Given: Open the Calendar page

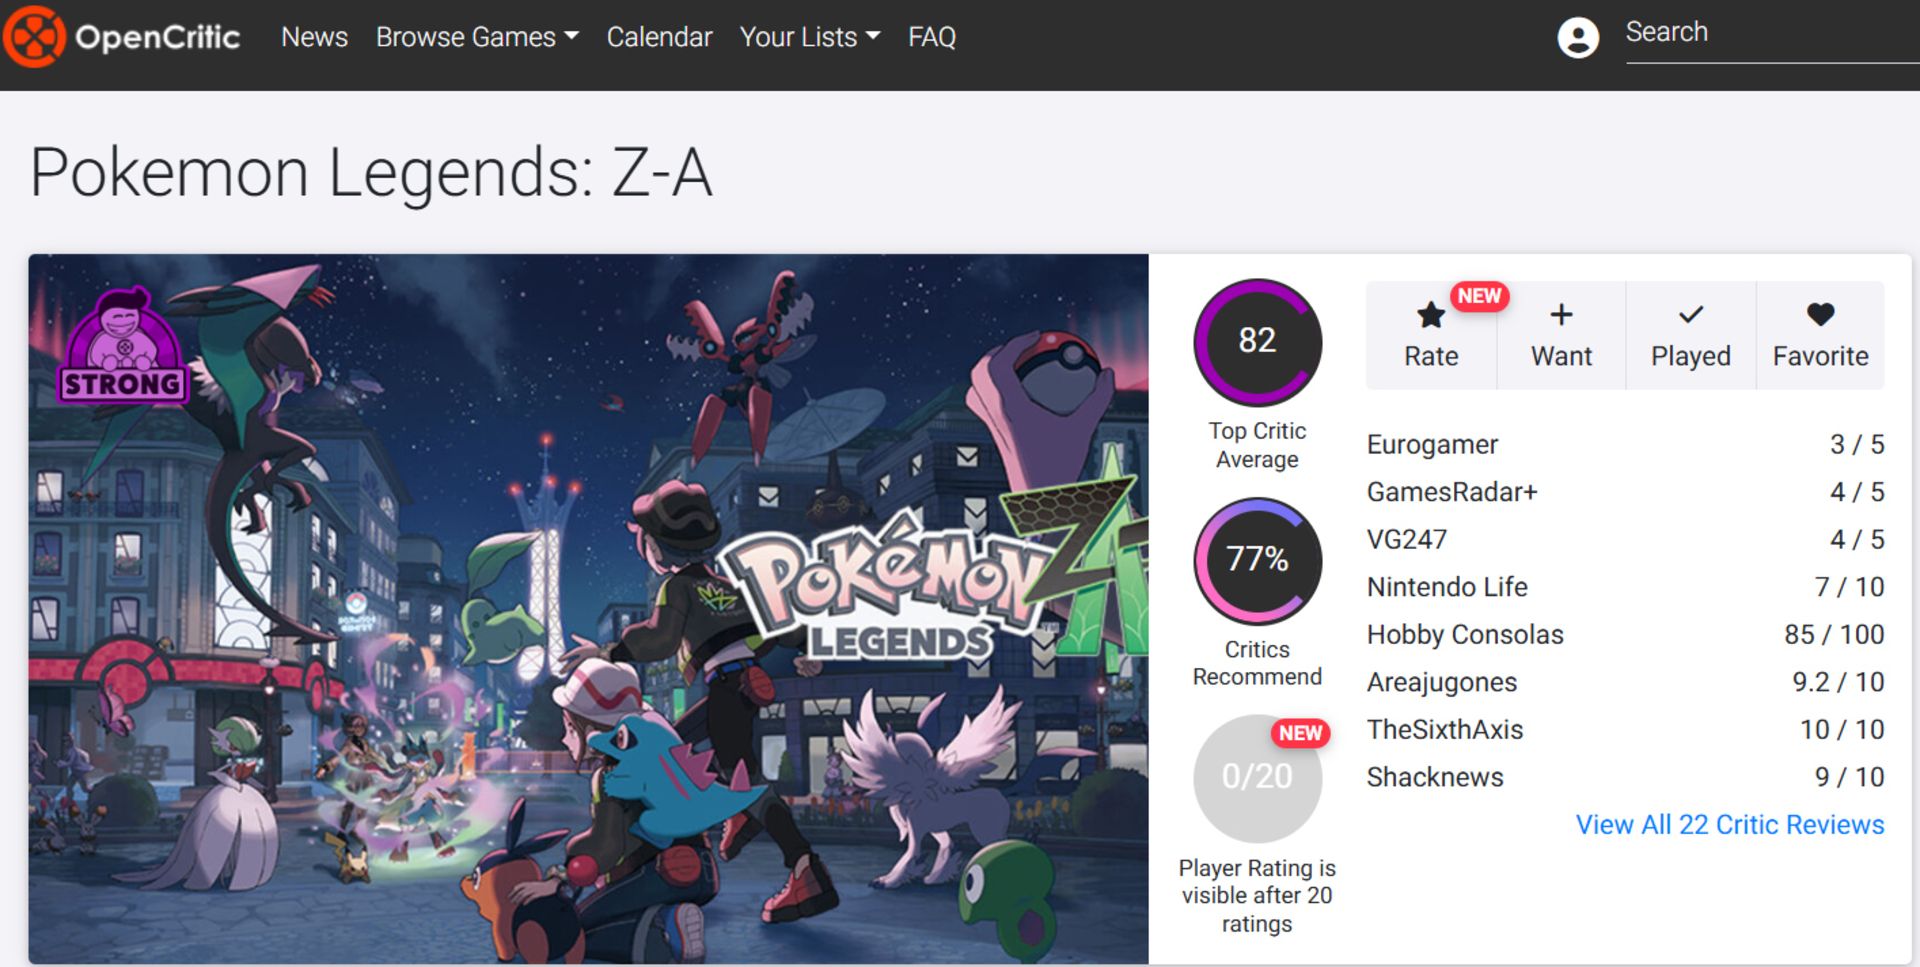Looking at the screenshot, I should [x=659, y=37].
